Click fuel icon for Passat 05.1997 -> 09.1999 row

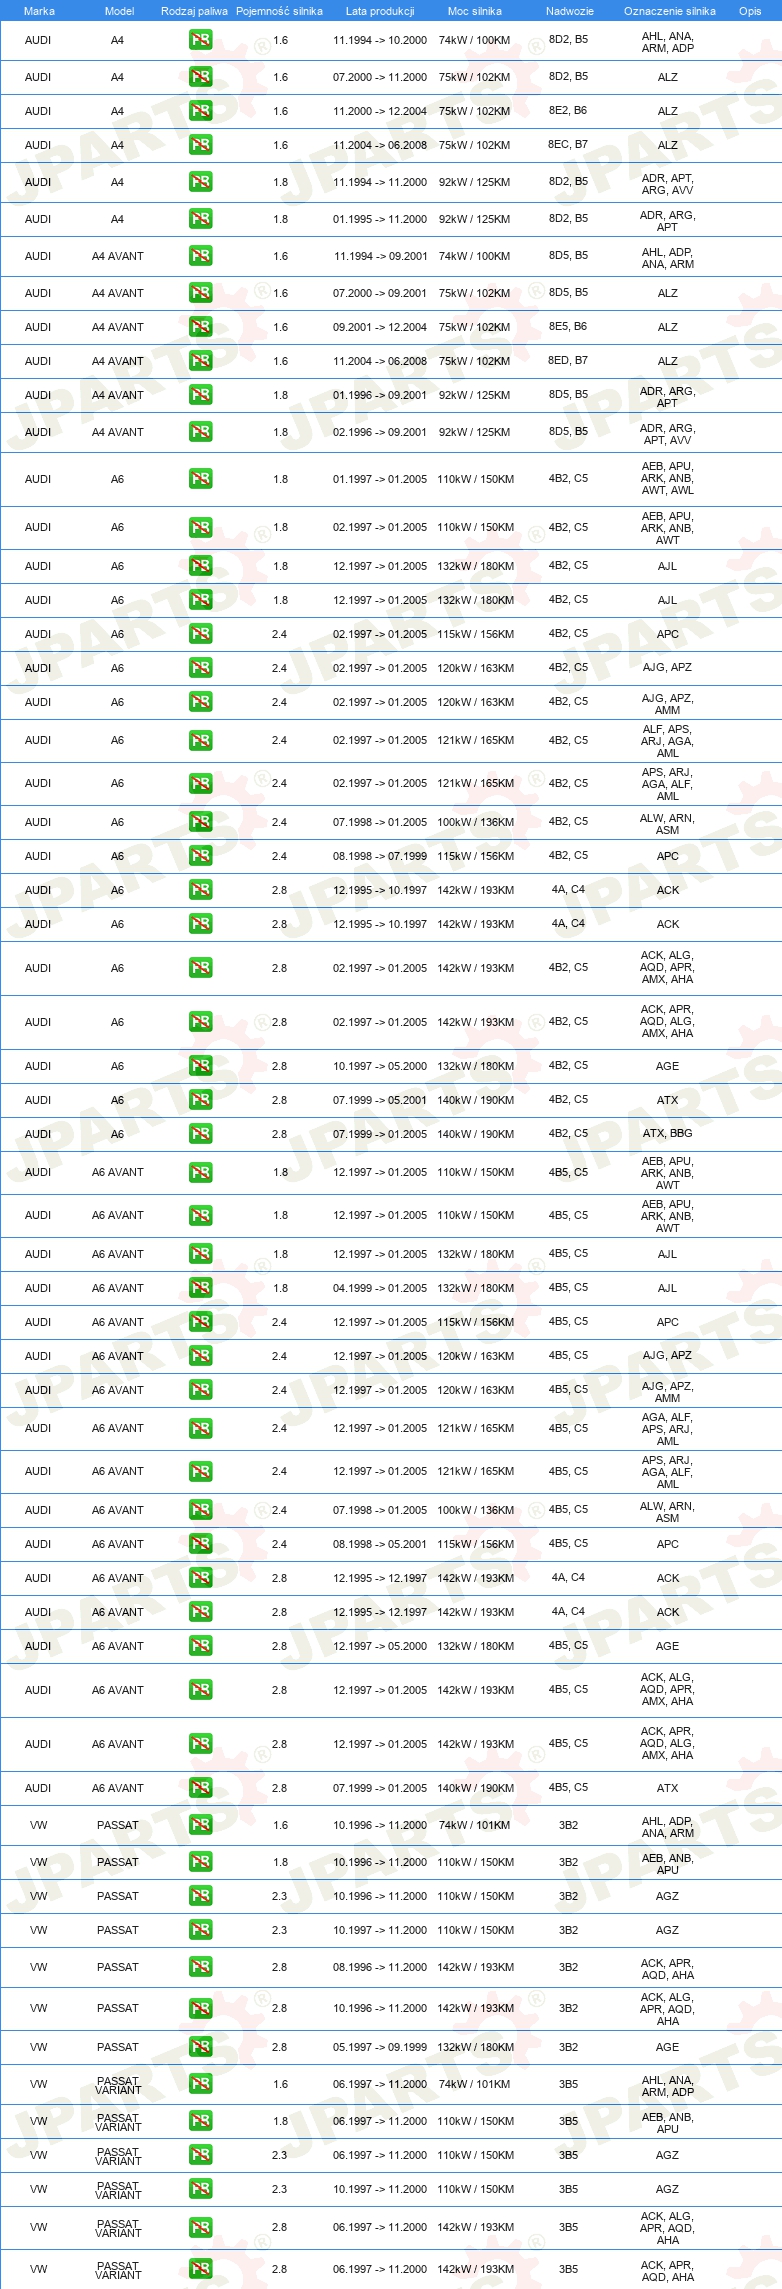[x=200, y=2047]
